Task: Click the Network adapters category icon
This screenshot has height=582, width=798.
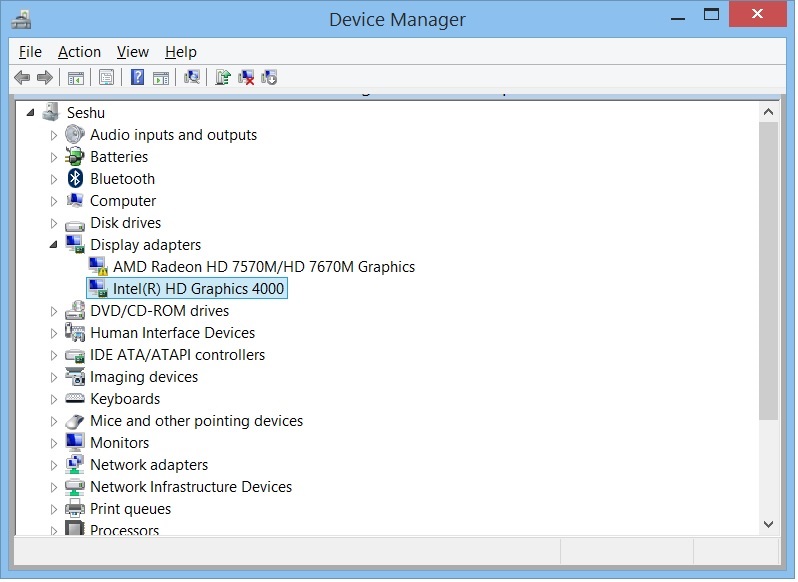Action: coord(75,464)
